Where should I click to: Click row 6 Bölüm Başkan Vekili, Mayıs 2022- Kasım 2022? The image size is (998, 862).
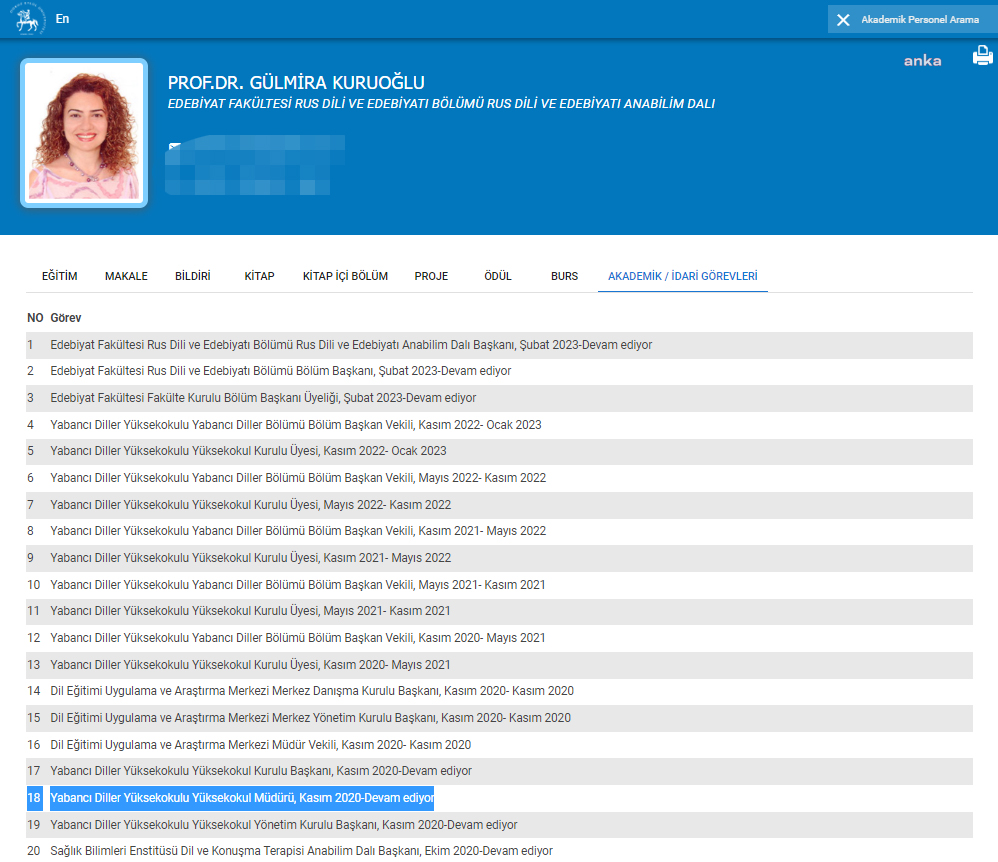click(x=499, y=478)
